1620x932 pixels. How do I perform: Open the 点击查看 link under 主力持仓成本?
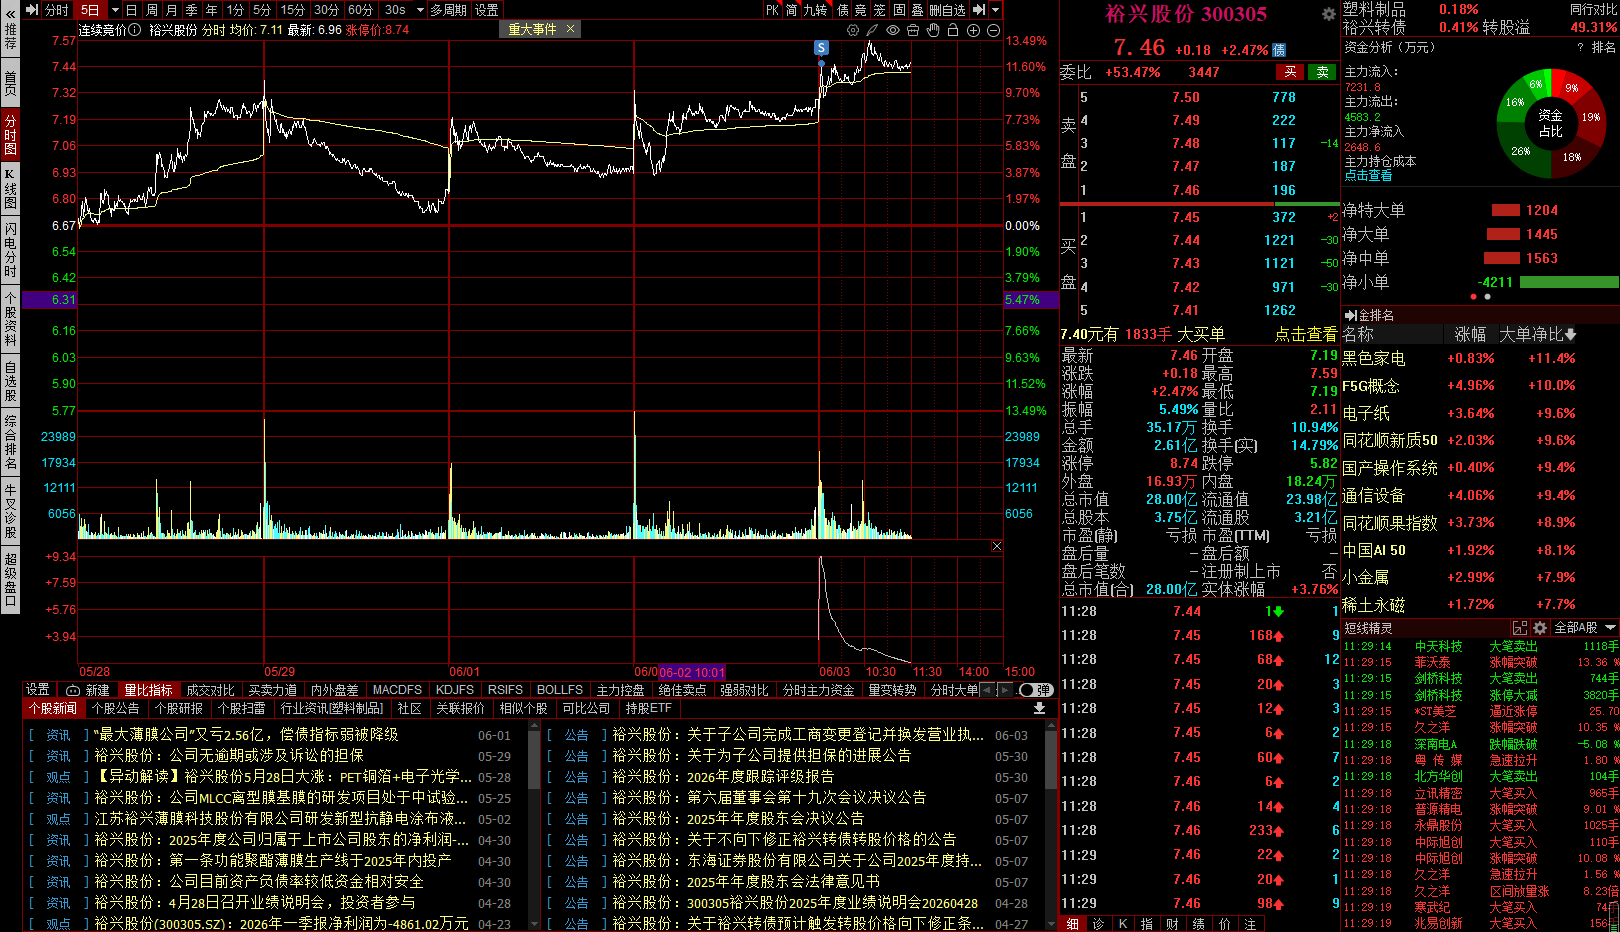(x=1368, y=176)
